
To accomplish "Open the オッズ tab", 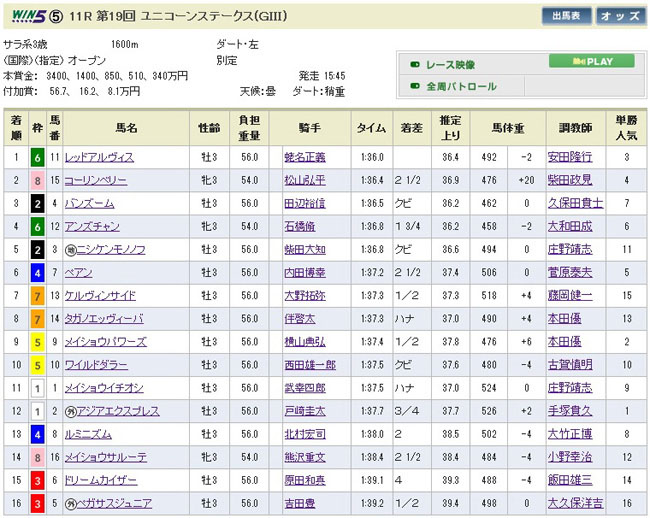I will pyautogui.click(x=620, y=16).
